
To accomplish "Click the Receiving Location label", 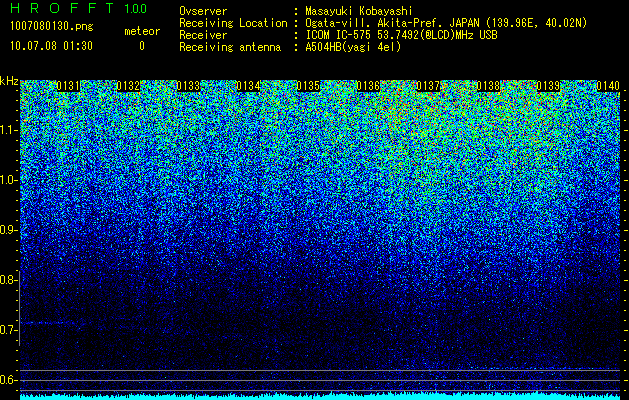I will click(x=233, y=23).
